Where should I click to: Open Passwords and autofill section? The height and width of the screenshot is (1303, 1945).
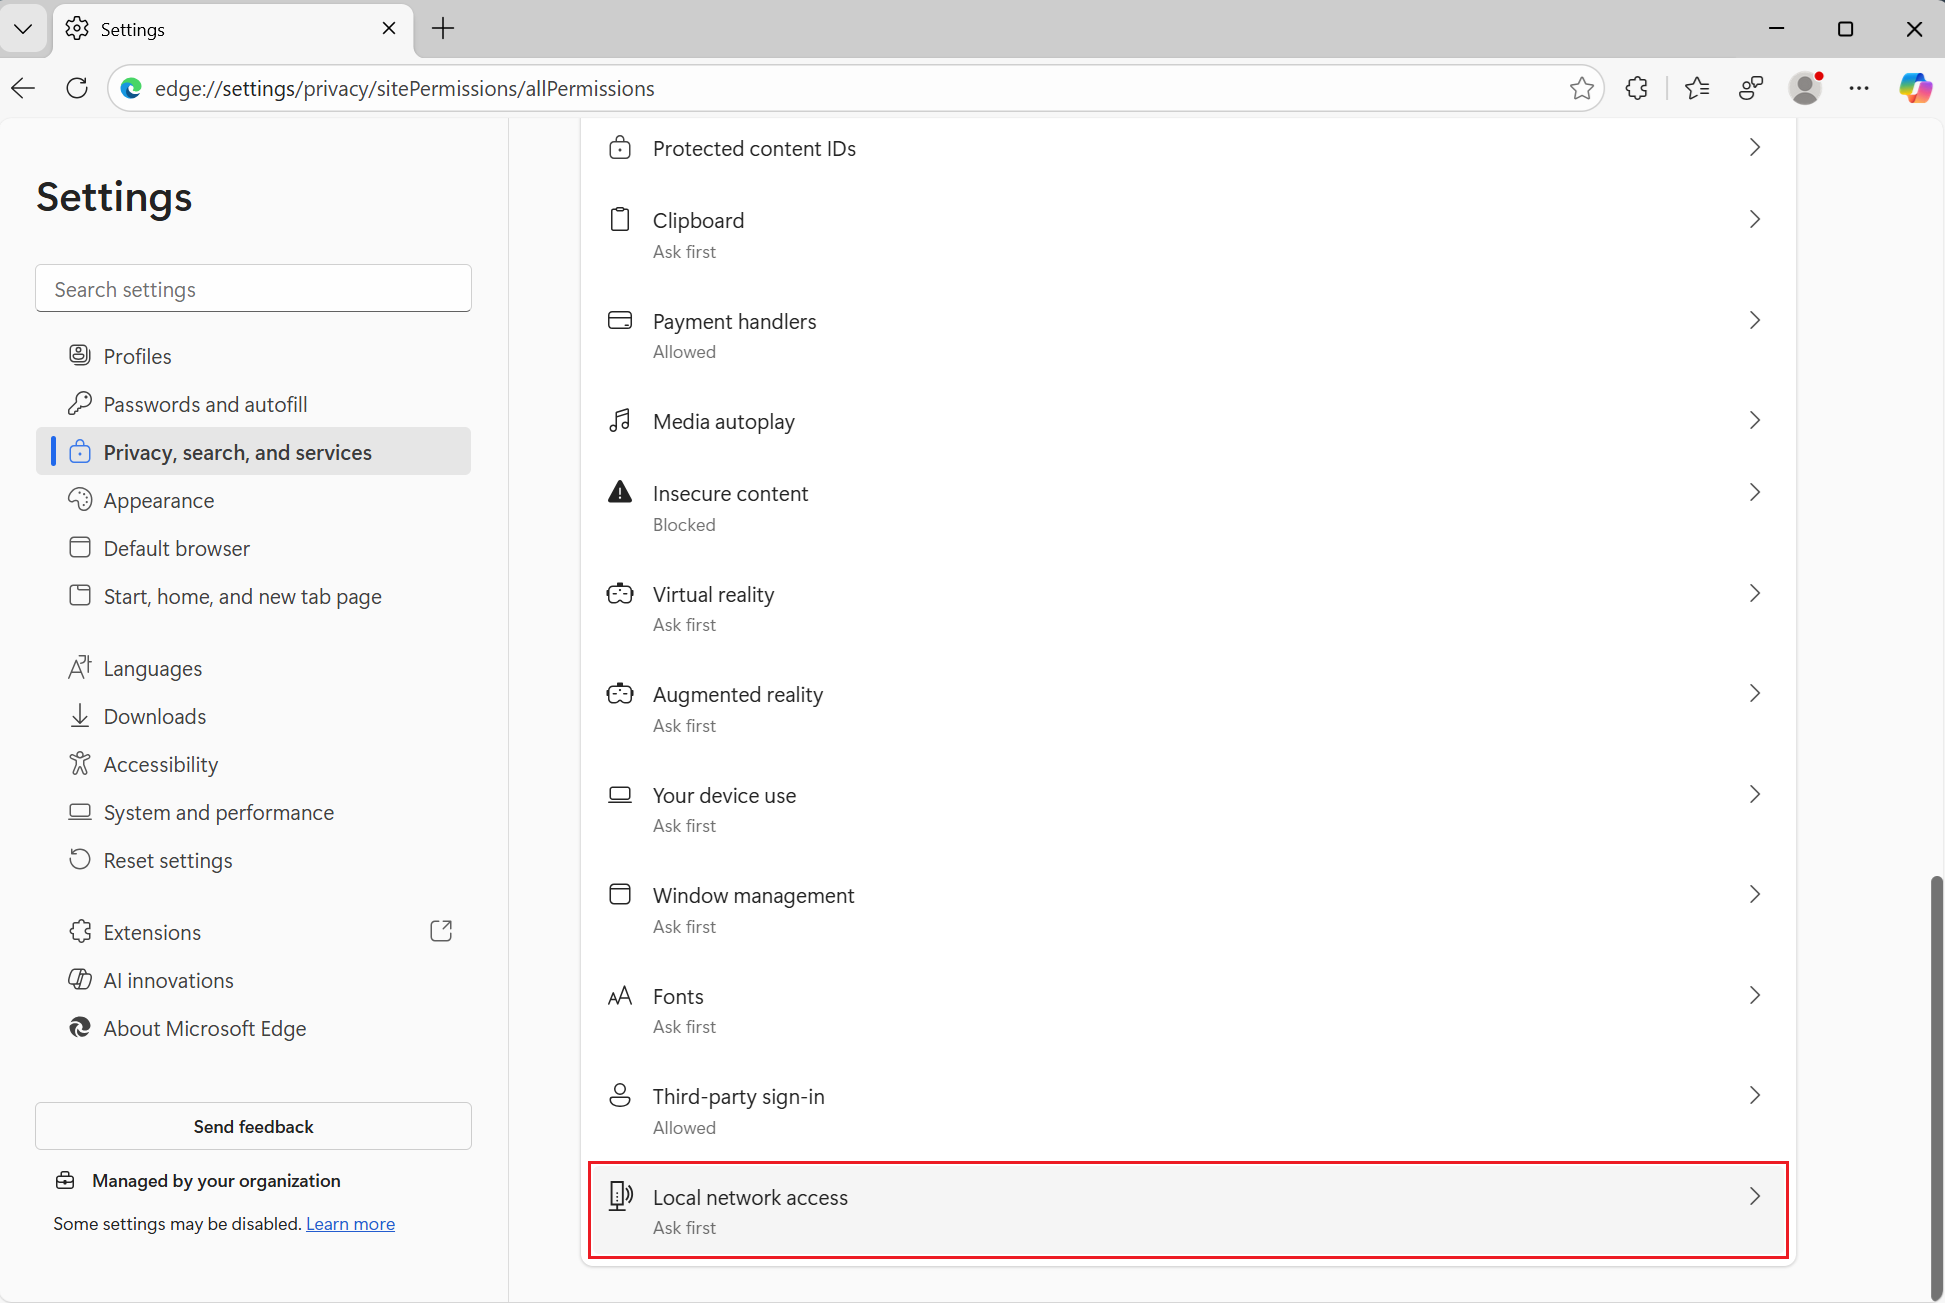253,404
